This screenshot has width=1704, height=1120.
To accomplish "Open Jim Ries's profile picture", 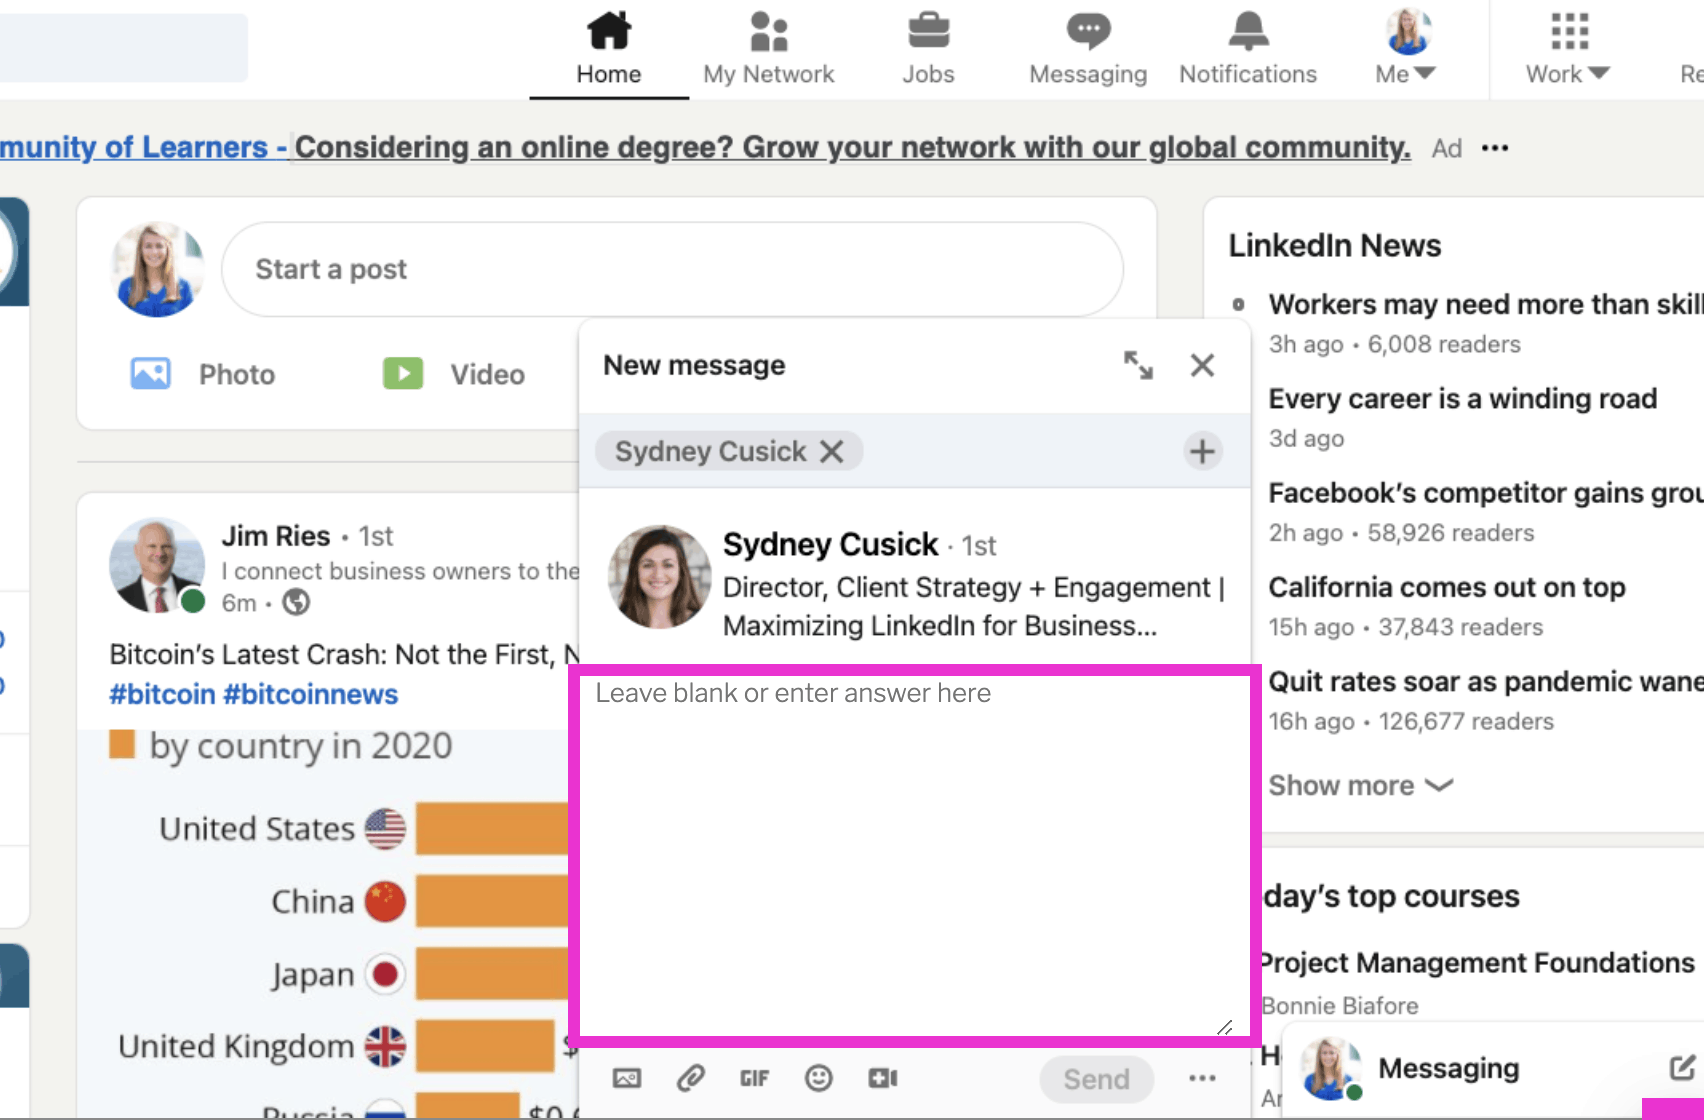I will [157, 565].
